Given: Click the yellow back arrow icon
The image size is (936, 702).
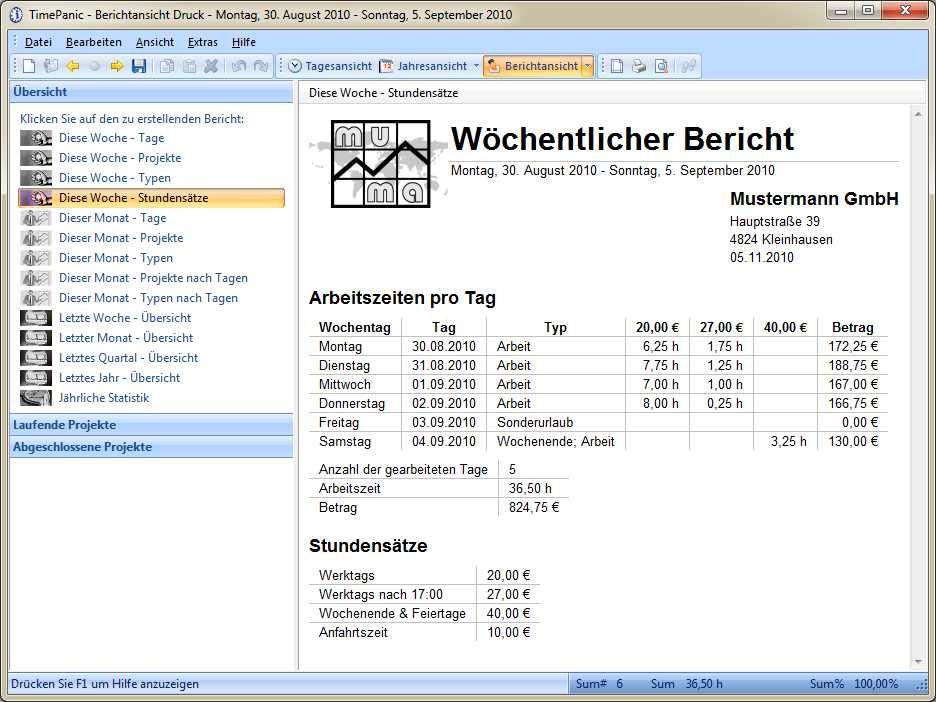Looking at the screenshot, I should (73, 66).
